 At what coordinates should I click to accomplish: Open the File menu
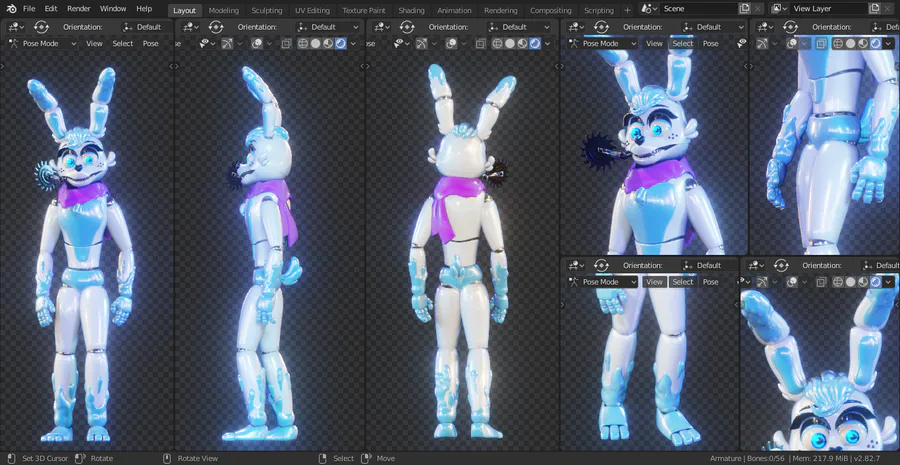[29, 9]
